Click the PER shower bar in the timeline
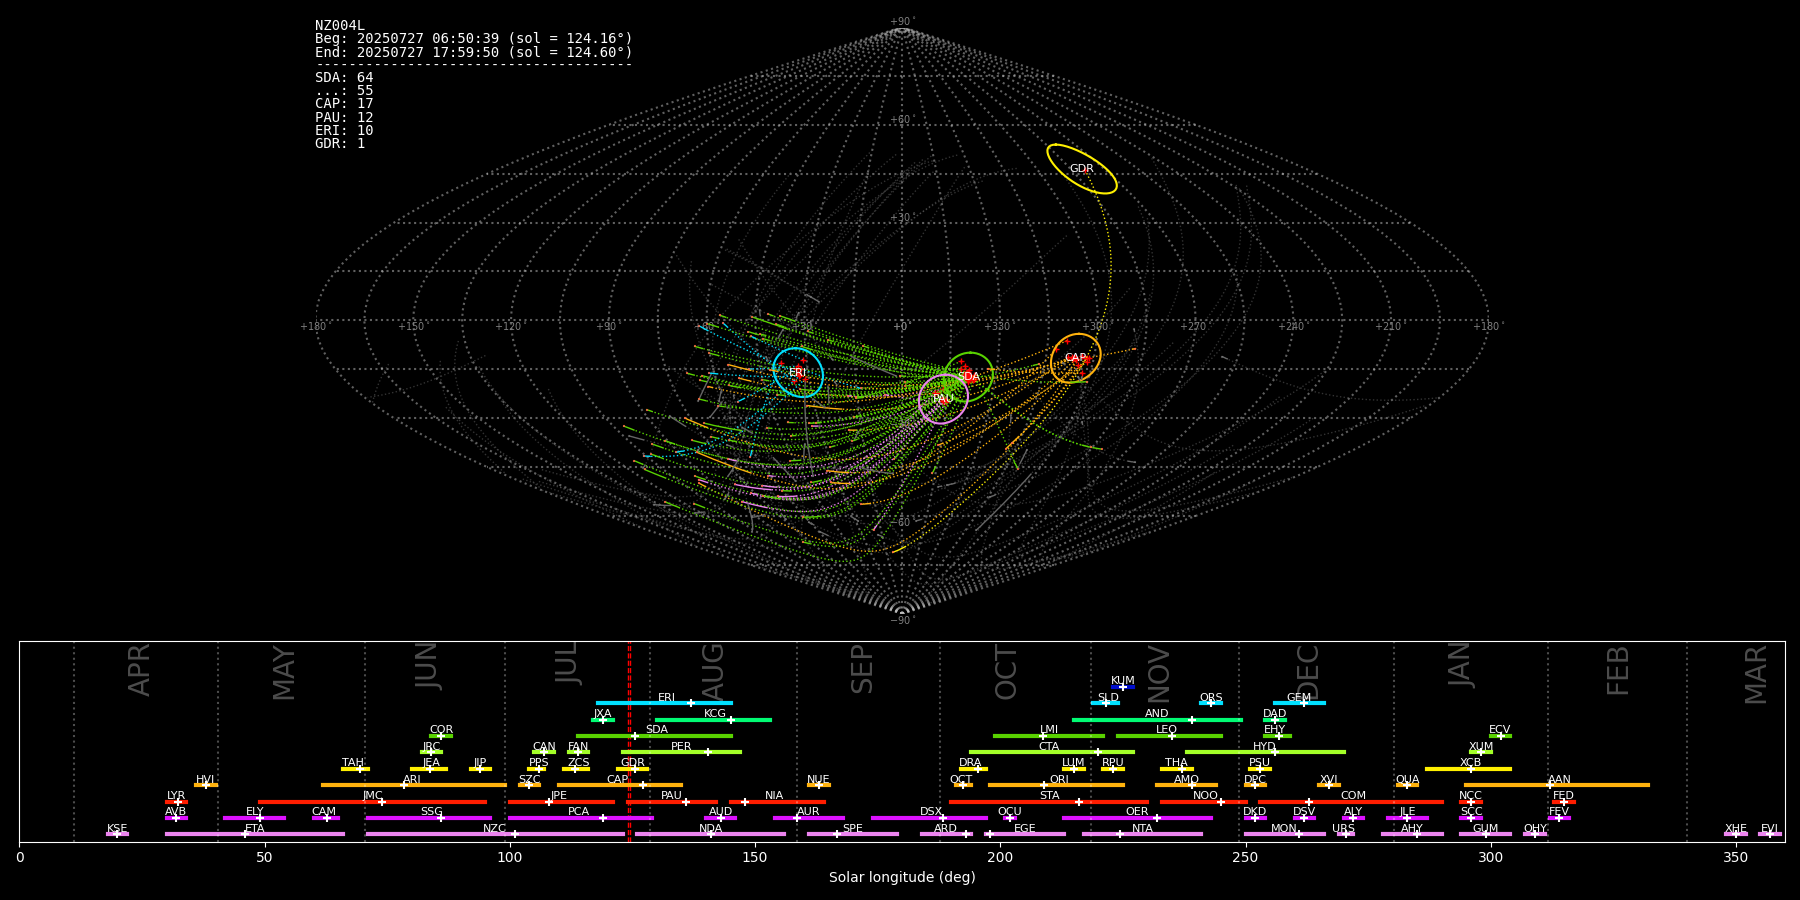This screenshot has width=1800, height=900. click(681, 752)
